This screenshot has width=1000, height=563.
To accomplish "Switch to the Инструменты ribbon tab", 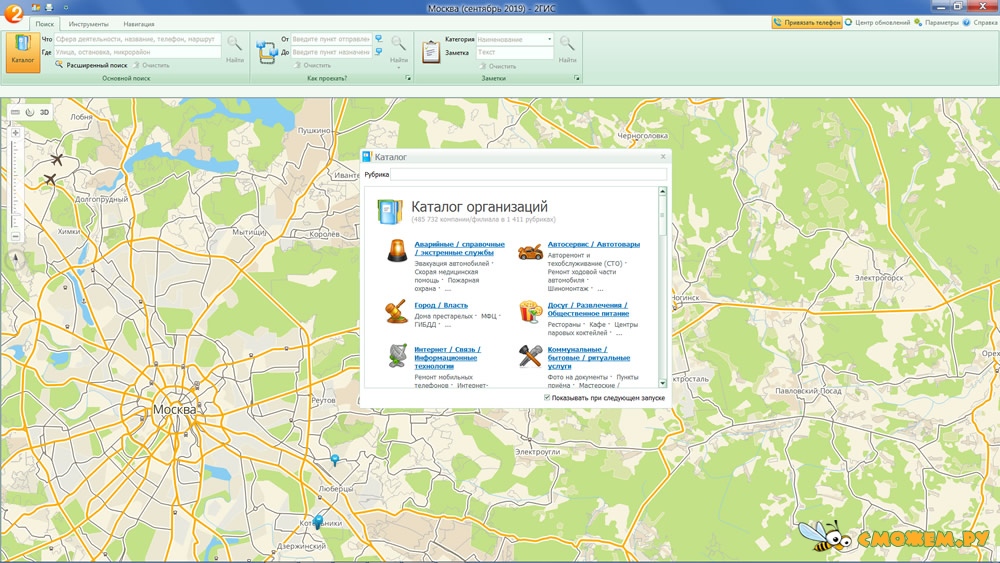I will pos(89,24).
